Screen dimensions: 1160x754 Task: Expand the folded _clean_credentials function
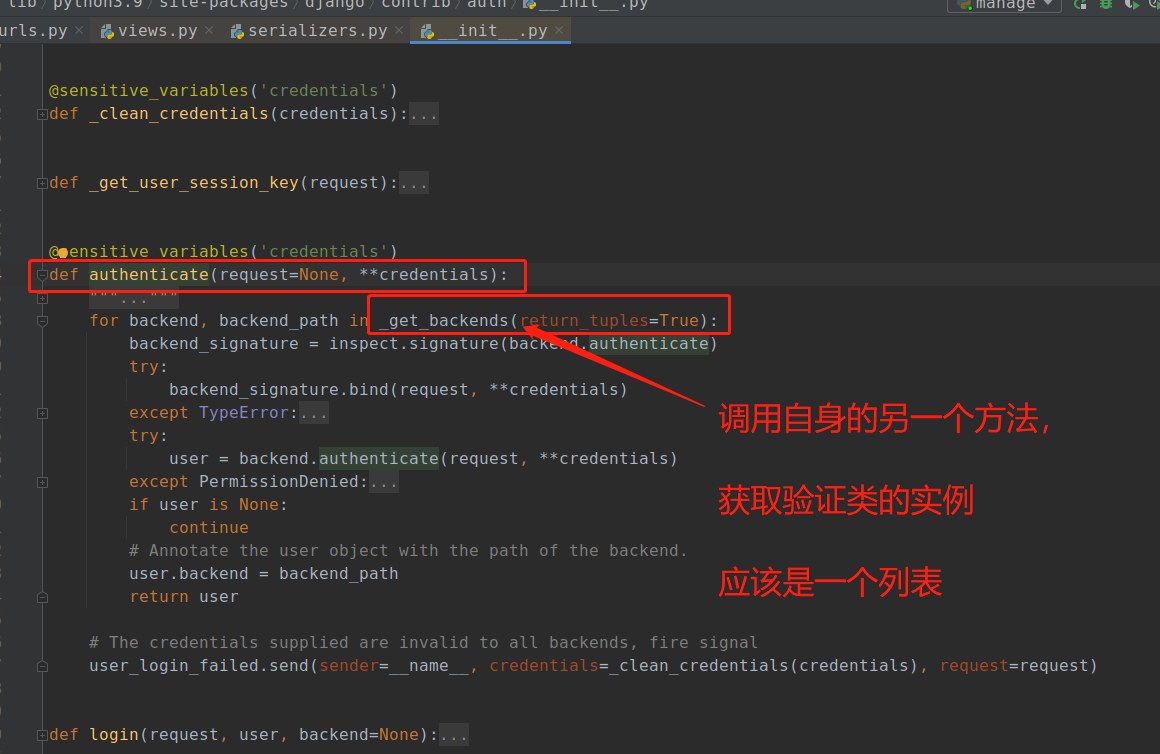coord(42,114)
